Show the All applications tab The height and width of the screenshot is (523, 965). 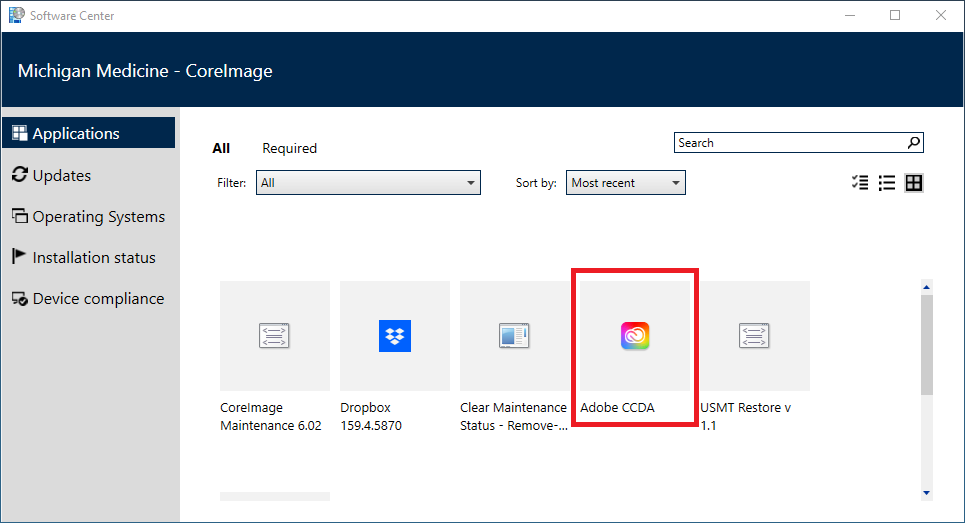click(x=221, y=148)
